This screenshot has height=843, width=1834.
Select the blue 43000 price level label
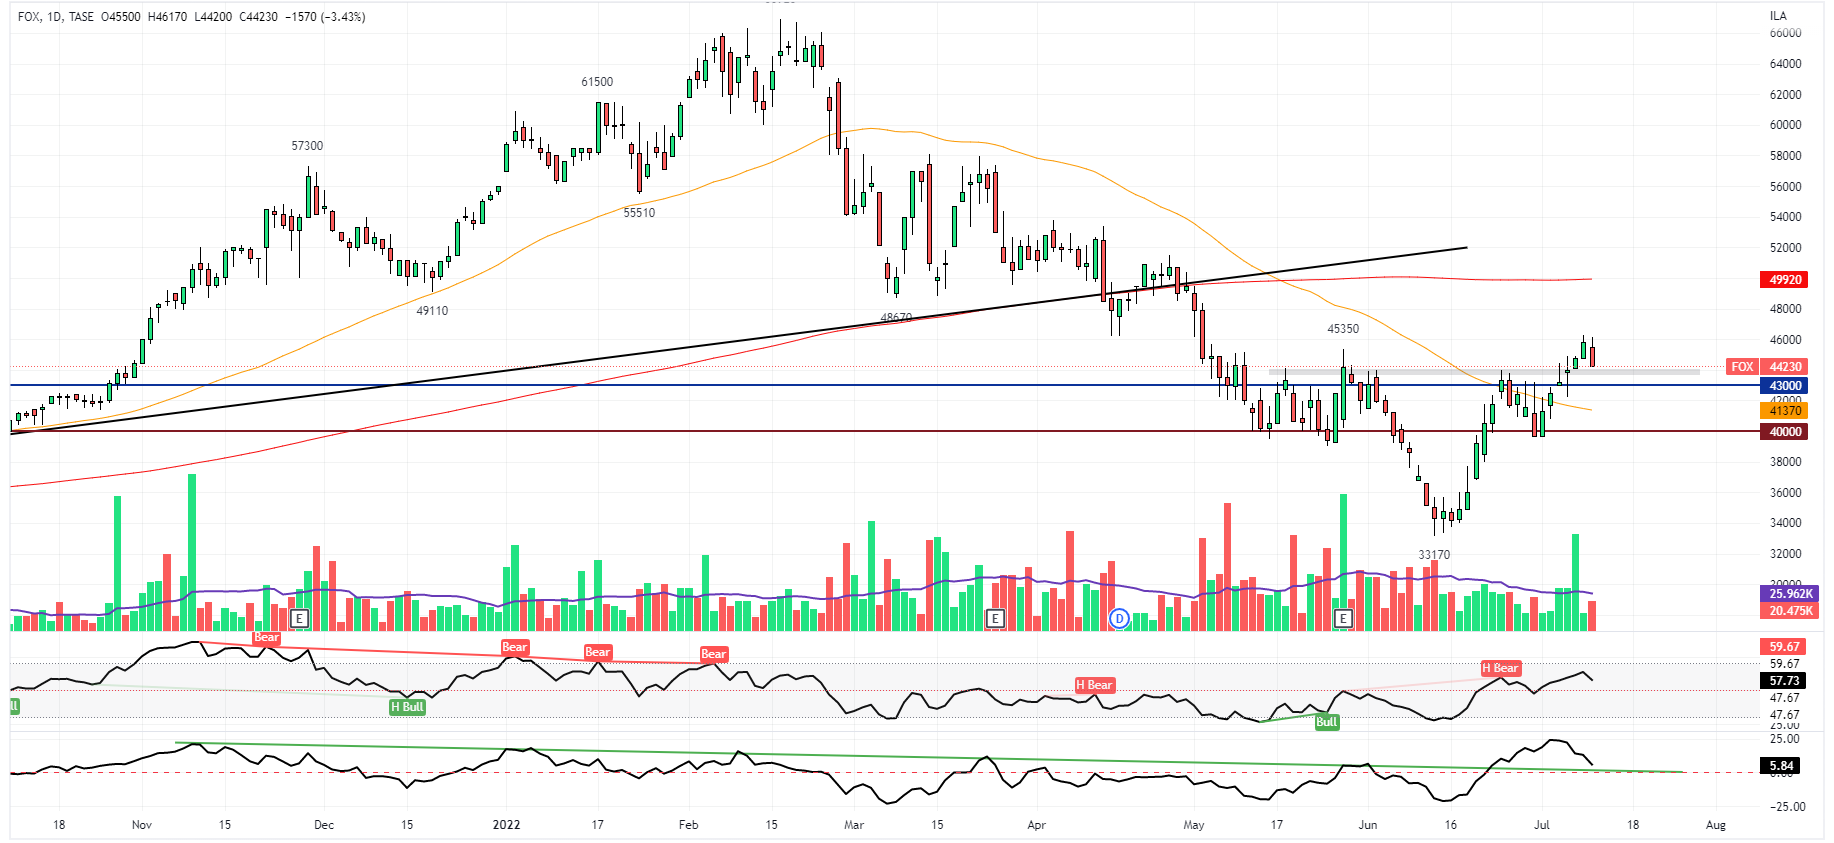click(1784, 386)
